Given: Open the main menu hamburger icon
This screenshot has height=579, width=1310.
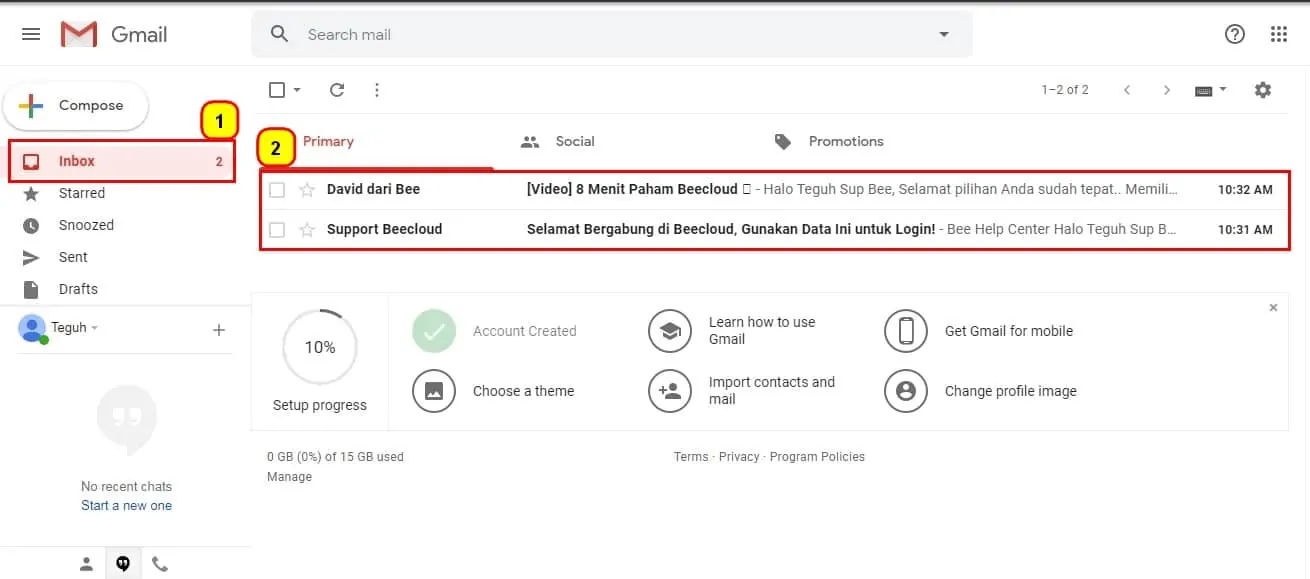Looking at the screenshot, I should coord(31,34).
